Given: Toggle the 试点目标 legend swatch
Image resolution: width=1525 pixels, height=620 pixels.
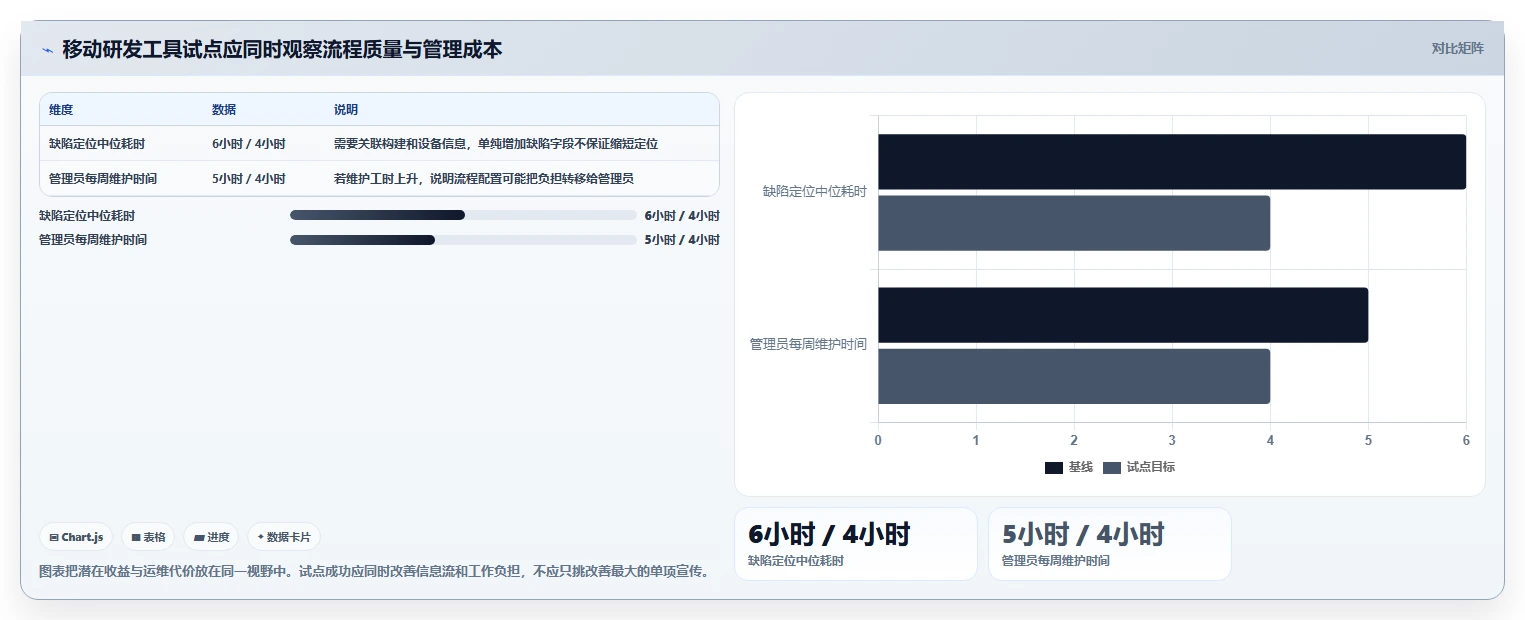Looking at the screenshot, I should [x=1112, y=467].
